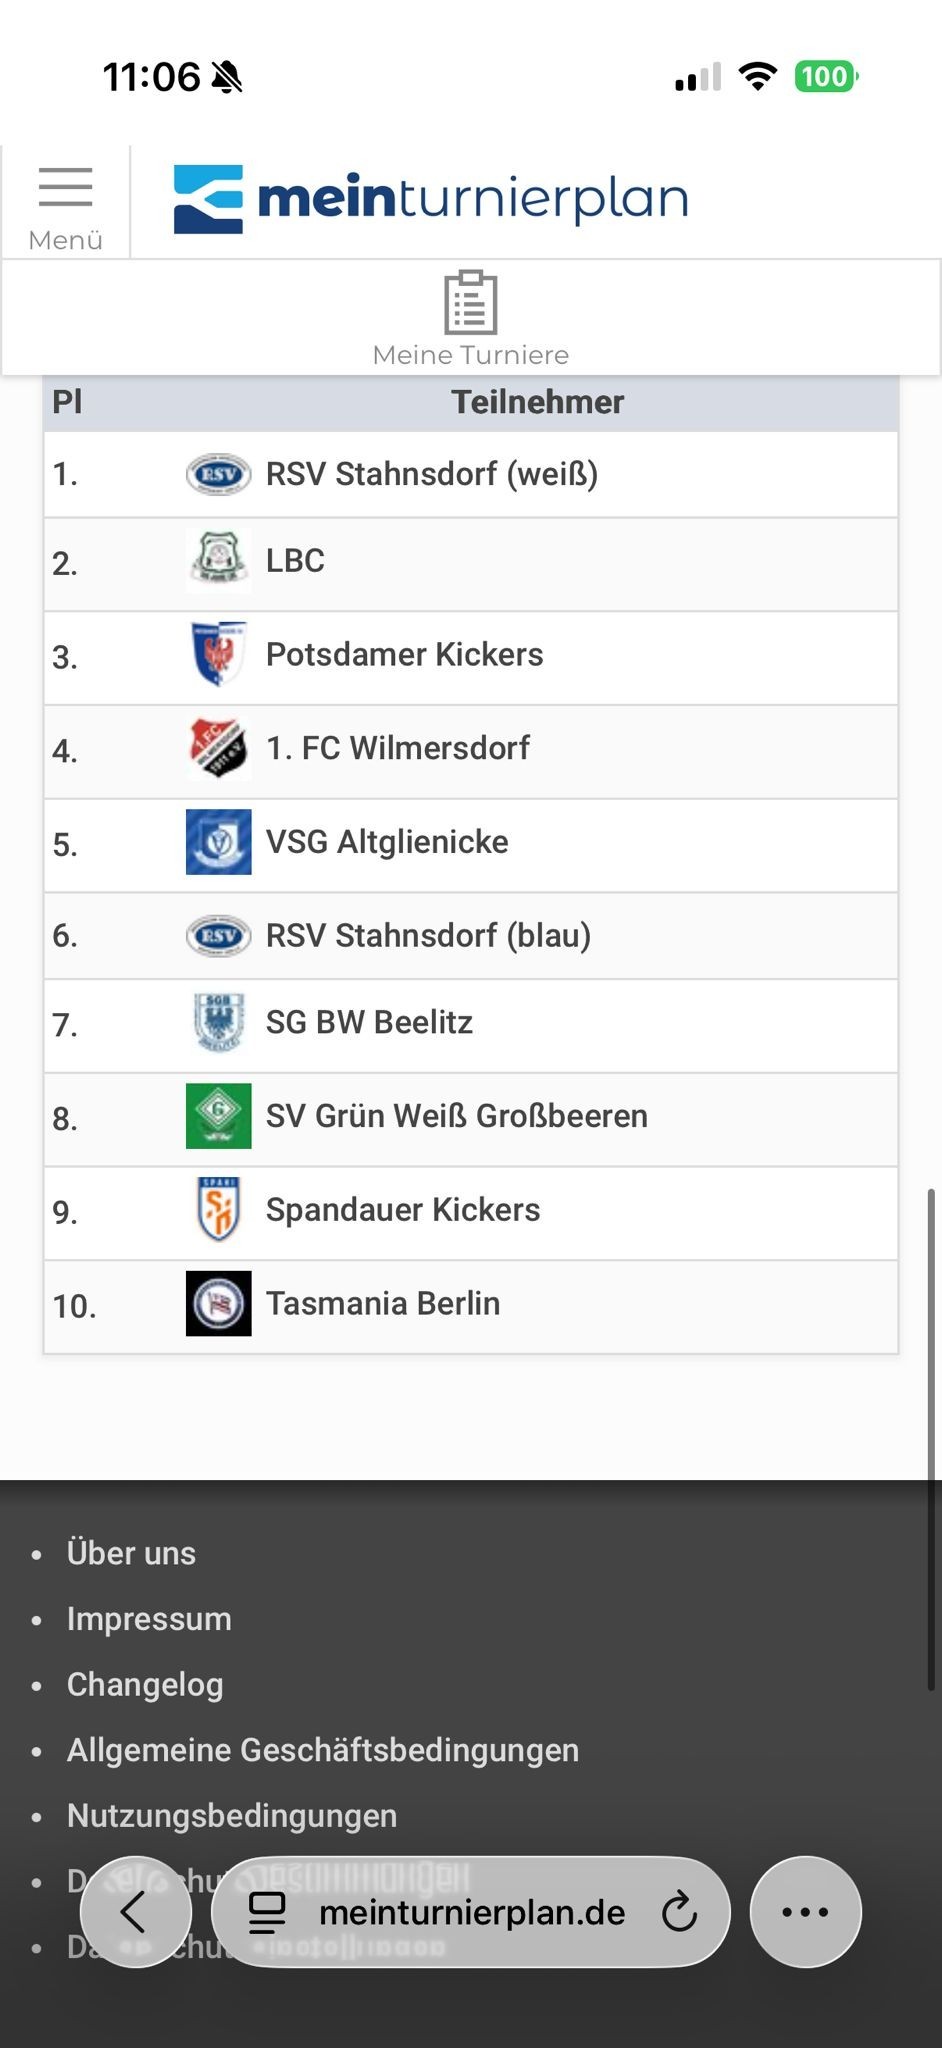Open Meine Turniere clipboard icon
Image resolution: width=942 pixels, height=2048 pixels.
click(x=470, y=302)
